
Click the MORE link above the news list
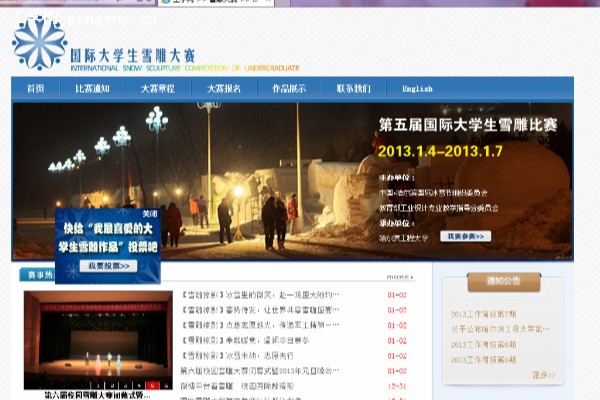point(399,276)
